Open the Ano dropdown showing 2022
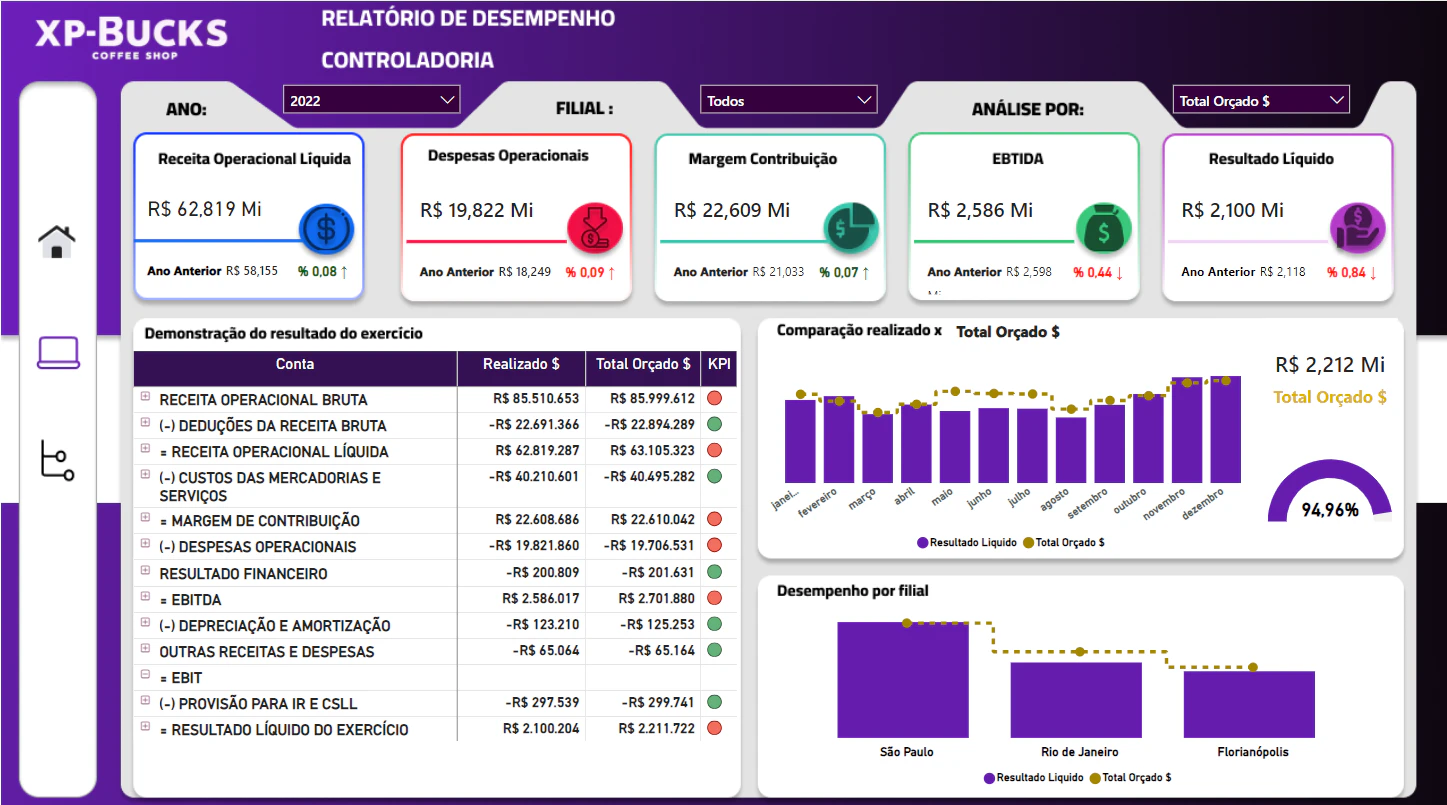Viewport: 1447px width, 805px height. coord(372,100)
